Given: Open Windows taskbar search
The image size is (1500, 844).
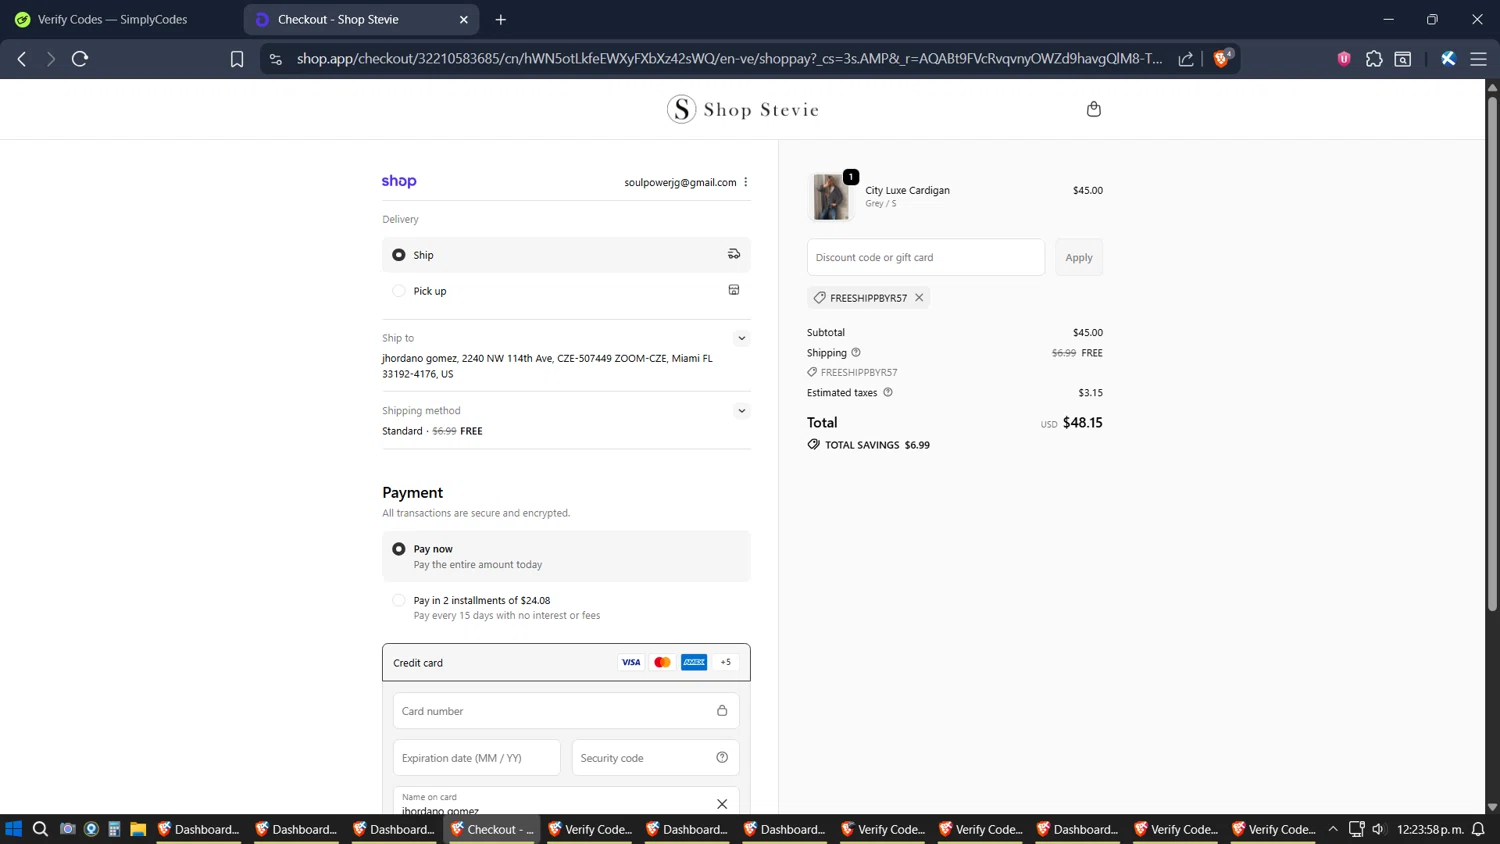Looking at the screenshot, I should click(x=40, y=829).
